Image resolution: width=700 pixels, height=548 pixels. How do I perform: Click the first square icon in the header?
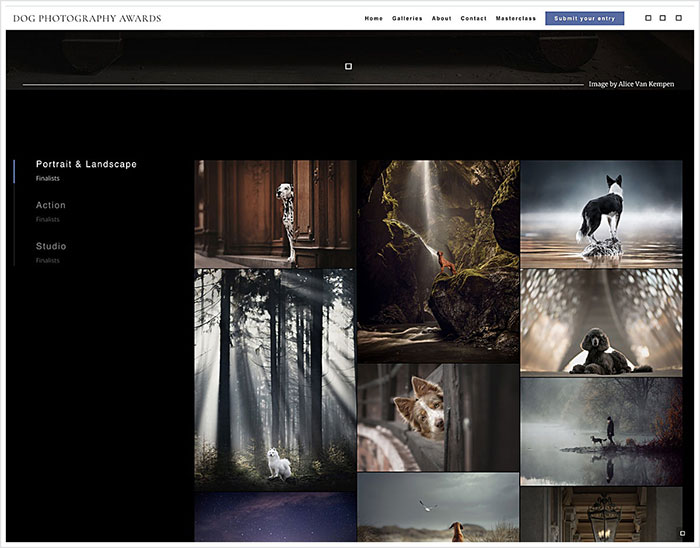tap(648, 18)
